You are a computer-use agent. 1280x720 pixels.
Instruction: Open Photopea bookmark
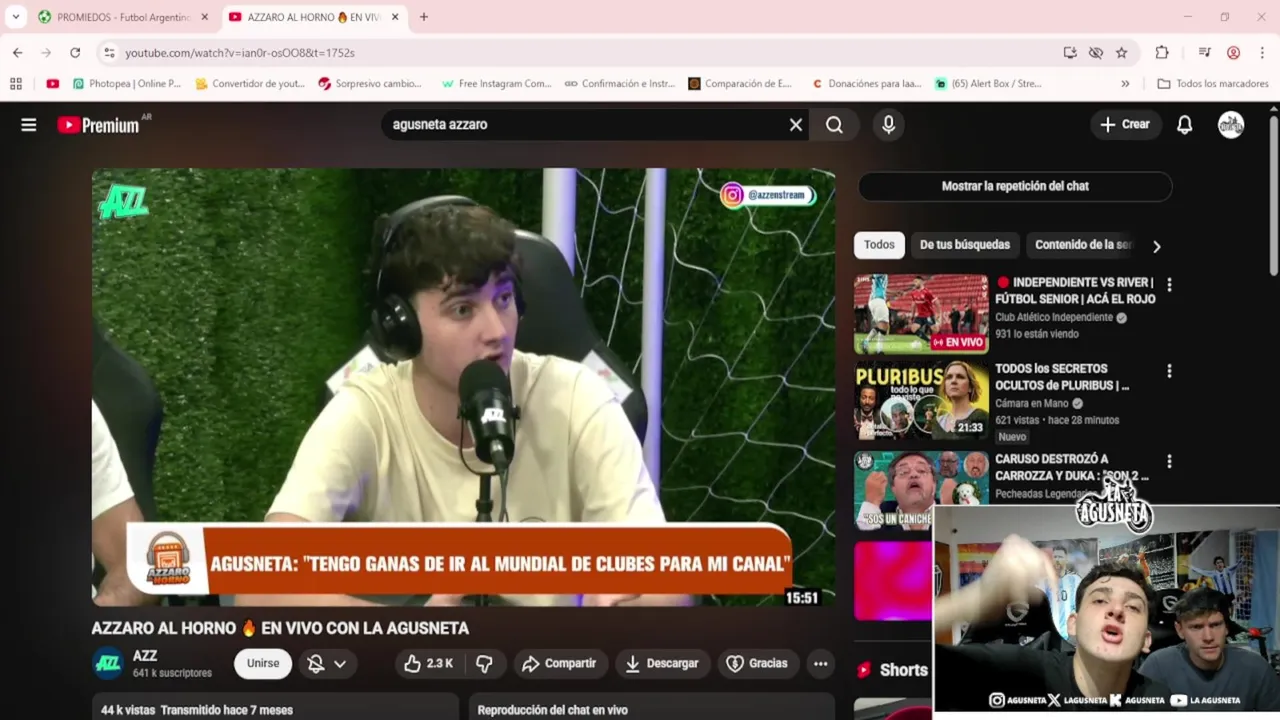126,84
